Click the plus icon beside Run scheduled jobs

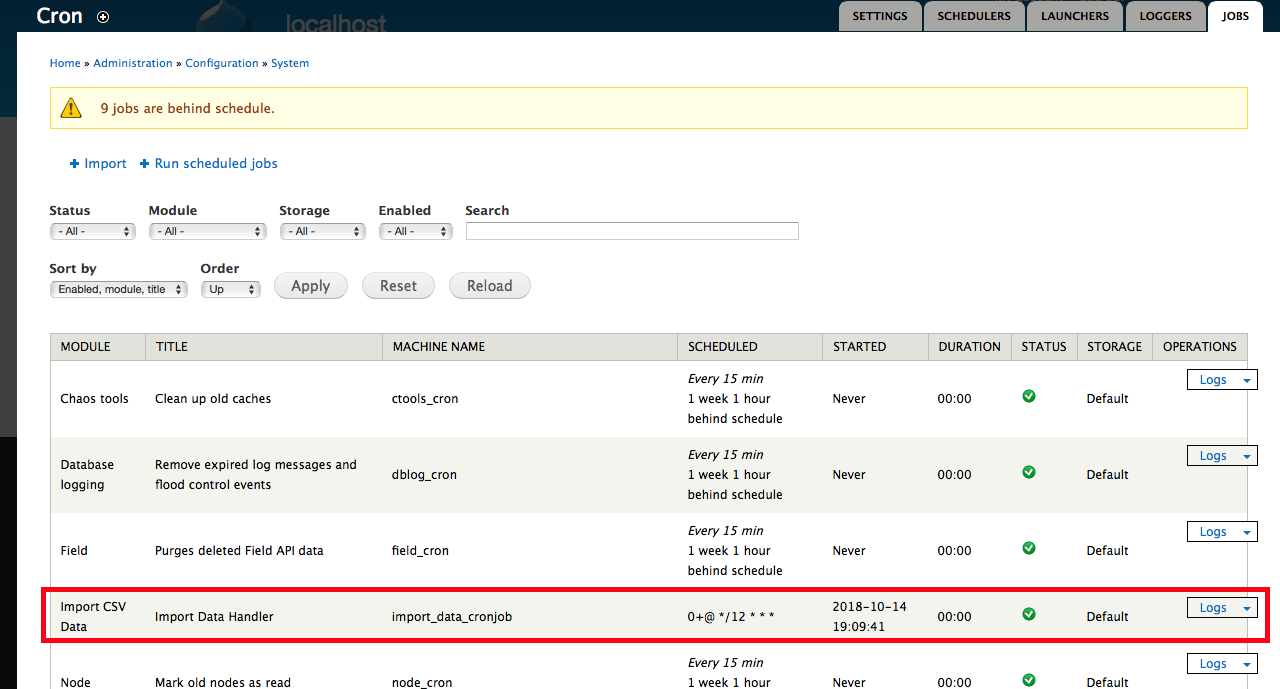pos(143,163)
